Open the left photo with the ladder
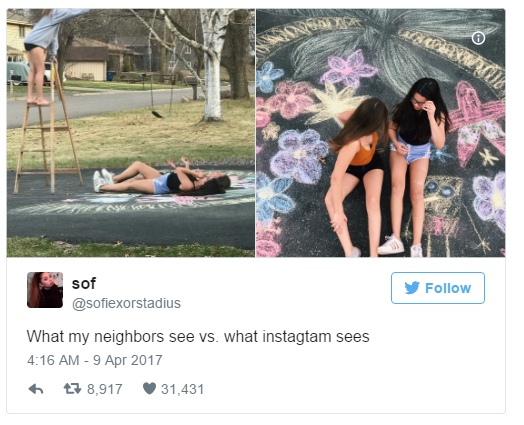This screenshot has height=425, width=524. (131, 133)
